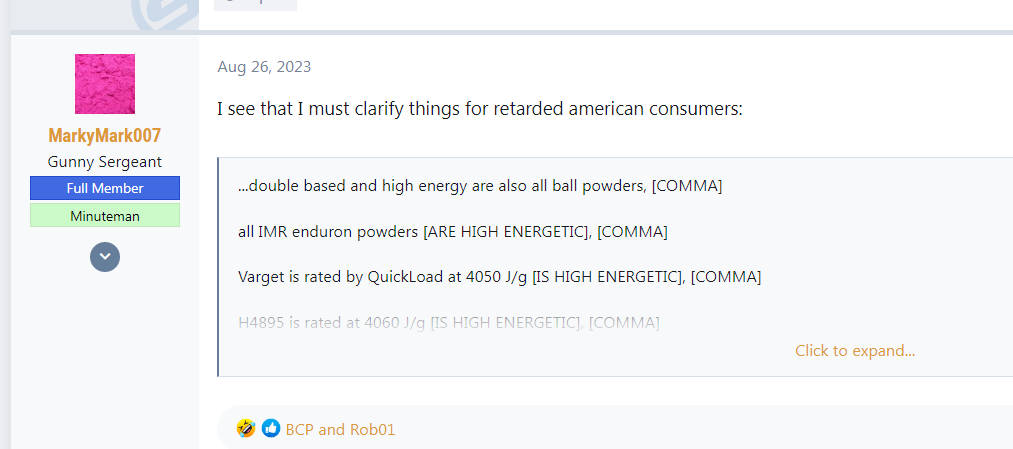Expand user details chevron below Minuteman badge
This screenshot has width=1013, height=449.
pos(105,256)
